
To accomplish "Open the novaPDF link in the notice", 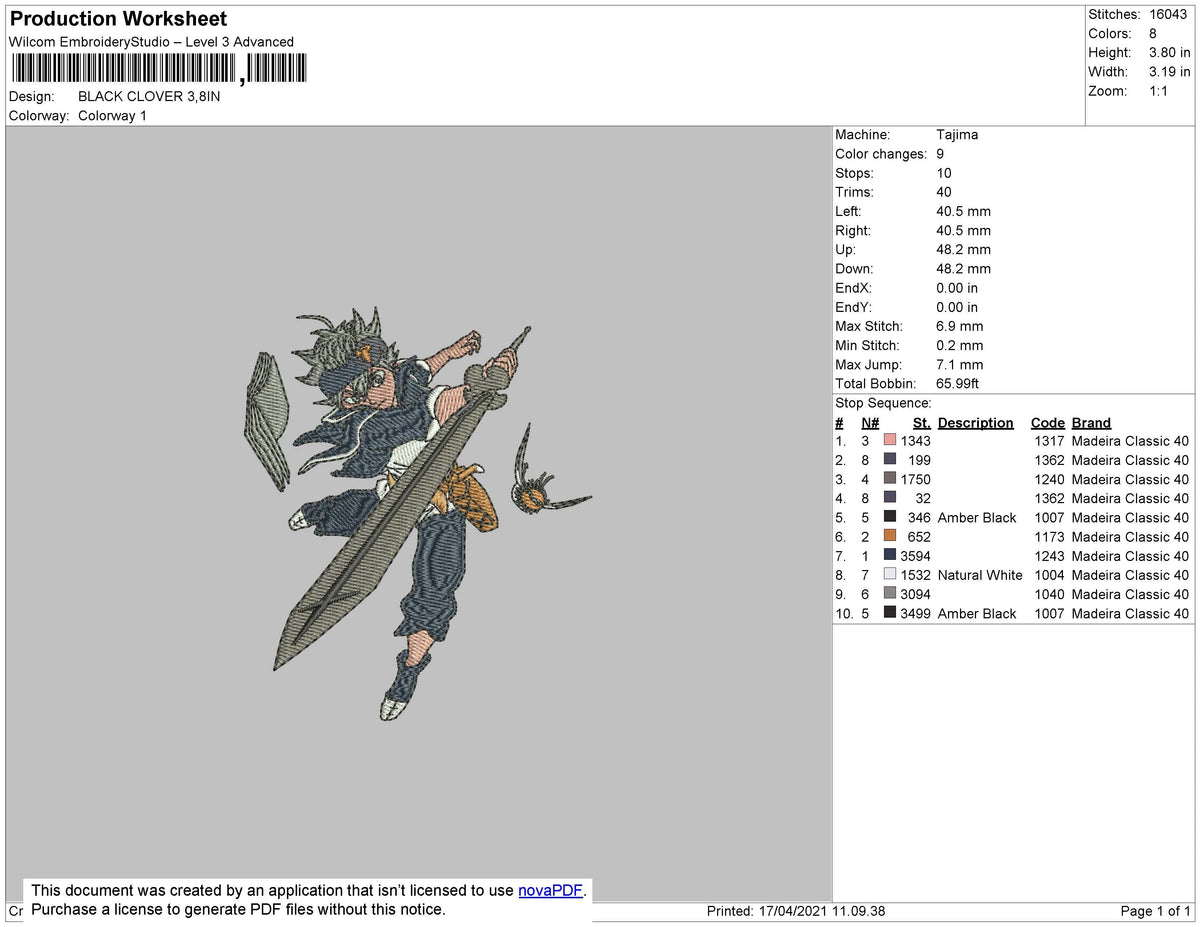I will [550, 890].
